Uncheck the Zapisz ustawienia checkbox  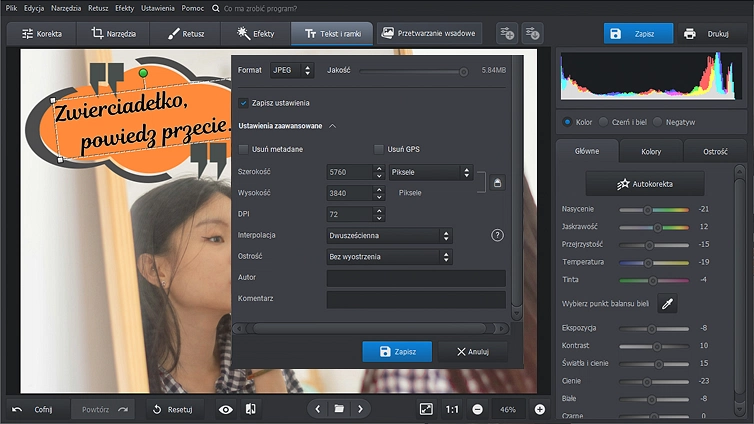(244, 103)
